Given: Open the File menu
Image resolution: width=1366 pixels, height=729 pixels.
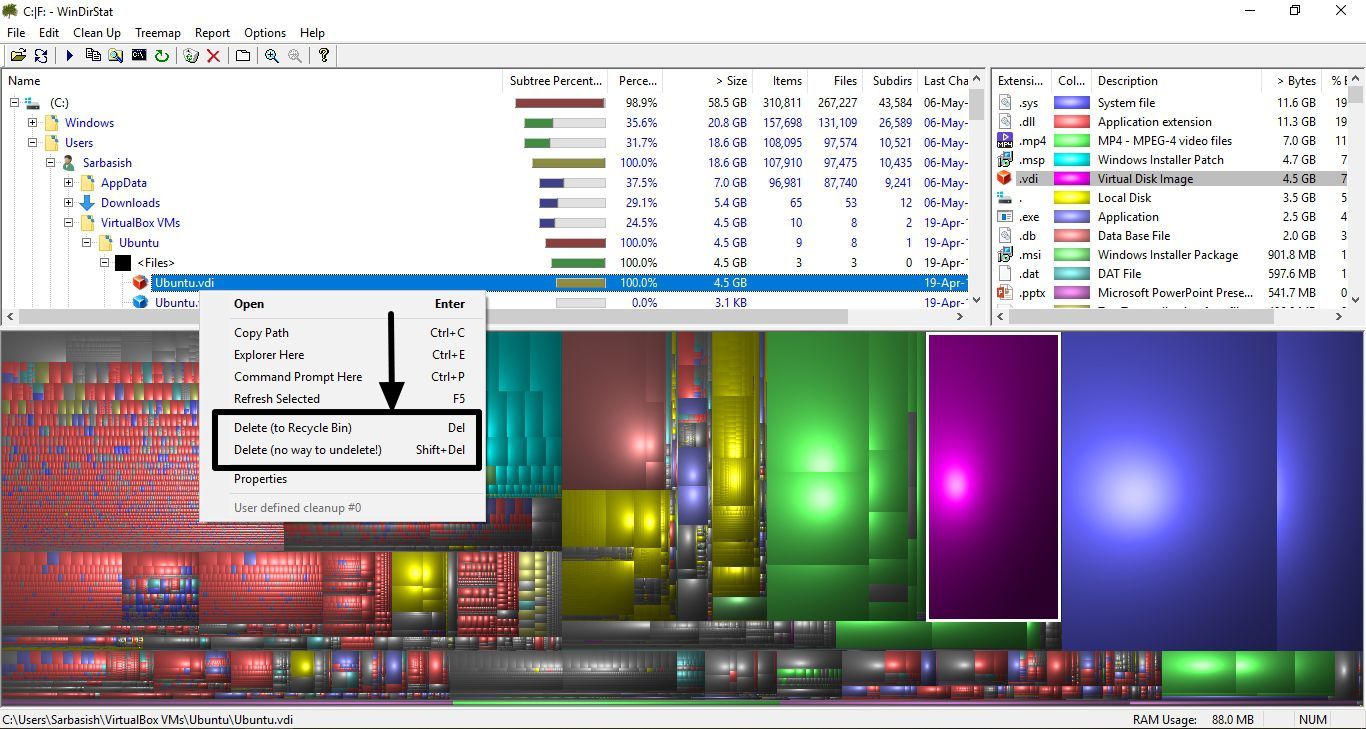Looking at the screenshot, I should [16, 33].
